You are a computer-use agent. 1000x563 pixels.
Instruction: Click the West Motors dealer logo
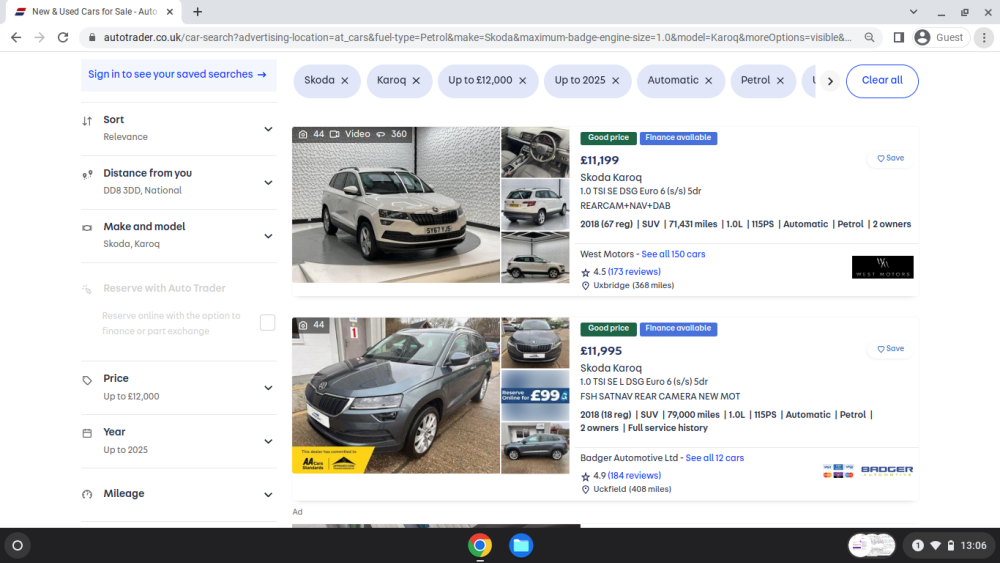[883, 267]
